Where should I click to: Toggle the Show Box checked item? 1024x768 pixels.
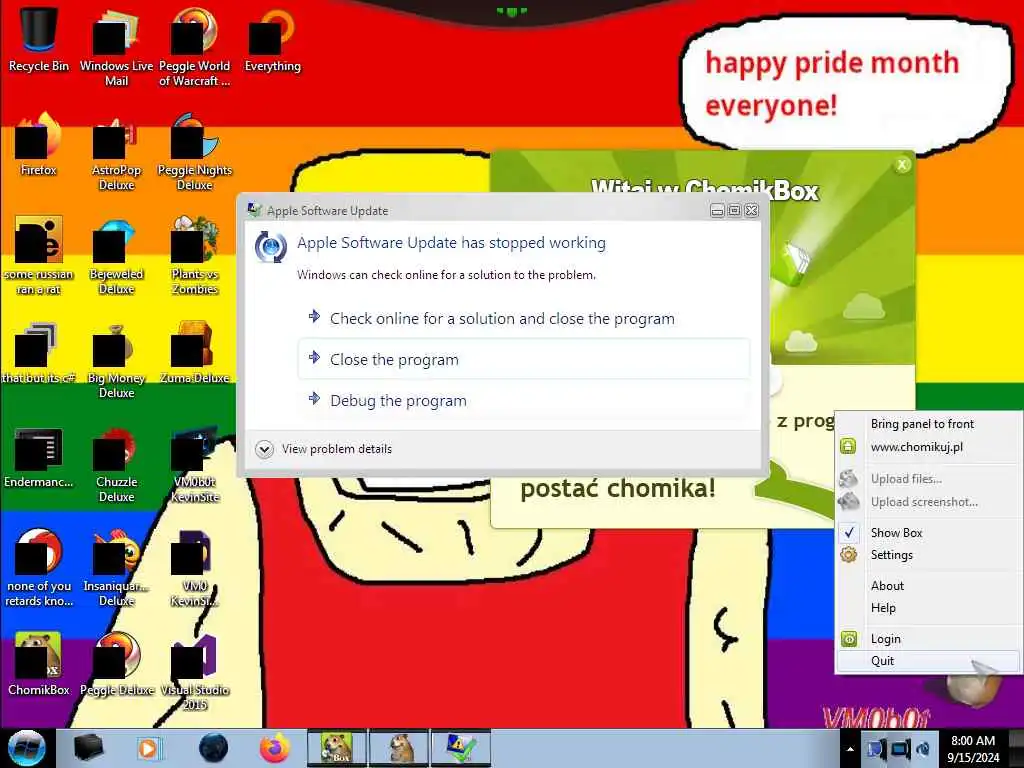click(x=928, y=533)
